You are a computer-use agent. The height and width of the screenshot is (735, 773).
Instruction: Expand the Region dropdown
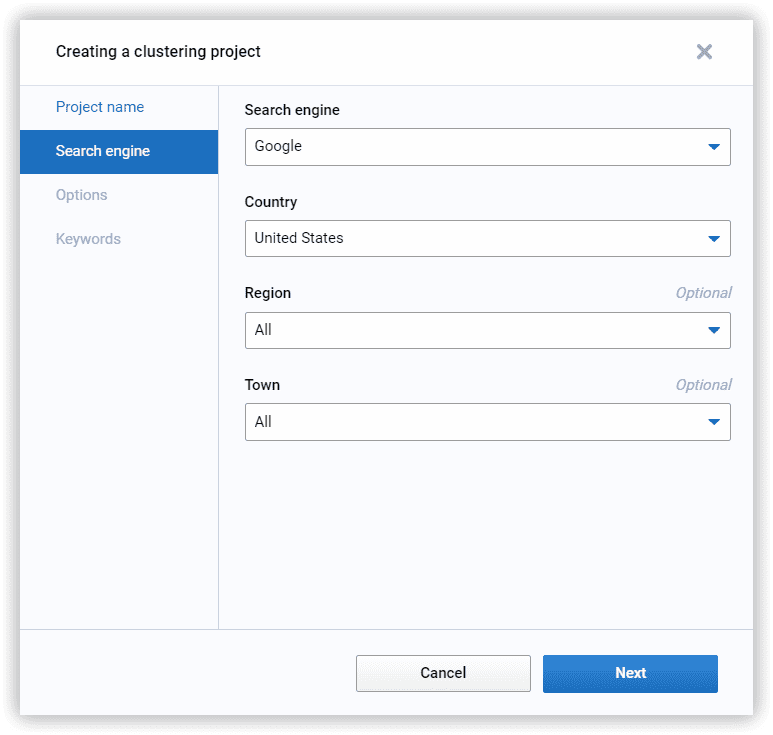click(x=488, y=330)
